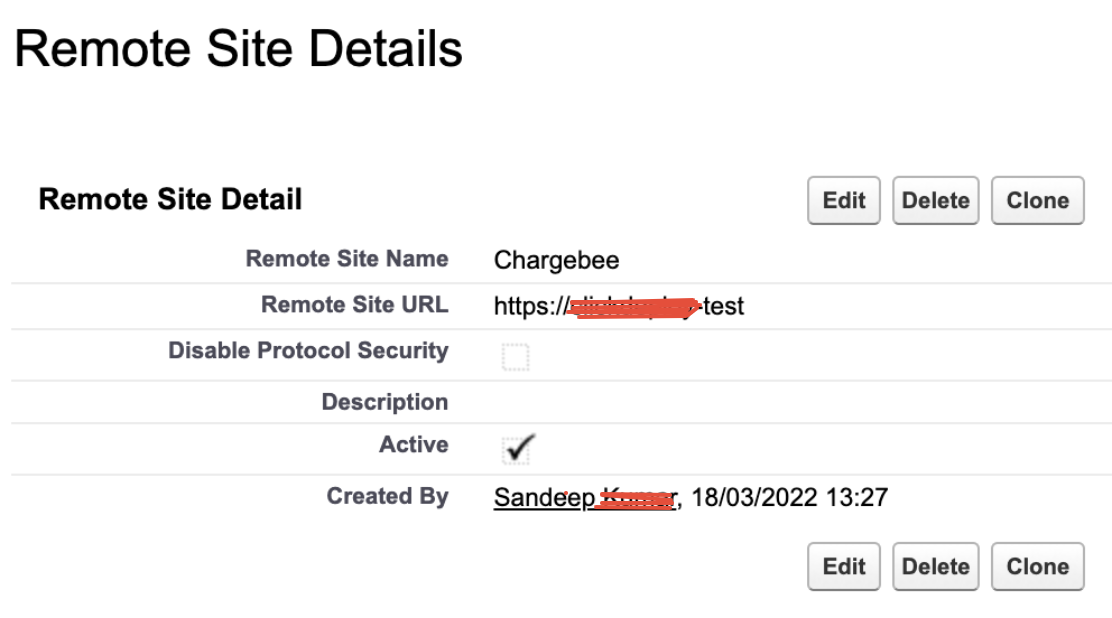Click the Remote Site URL field label
1112x618 pixels.
point(355,304)
